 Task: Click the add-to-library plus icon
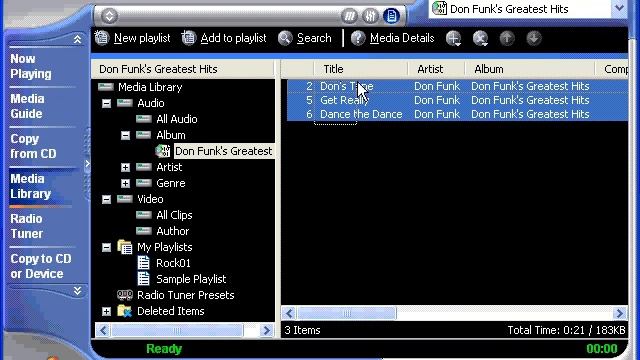pos(453,38)
